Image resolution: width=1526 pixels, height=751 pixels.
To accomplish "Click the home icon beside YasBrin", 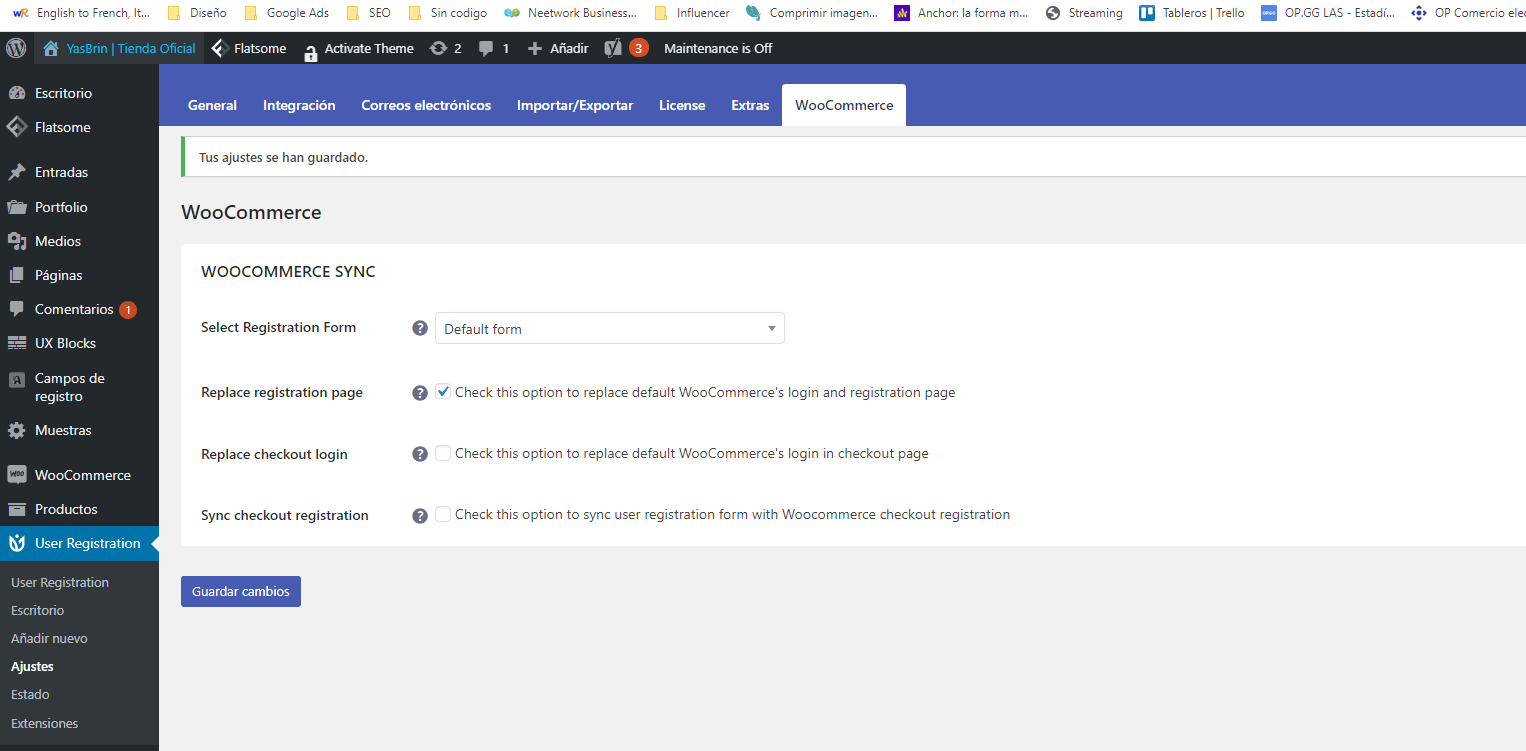I will pos(51,48).
